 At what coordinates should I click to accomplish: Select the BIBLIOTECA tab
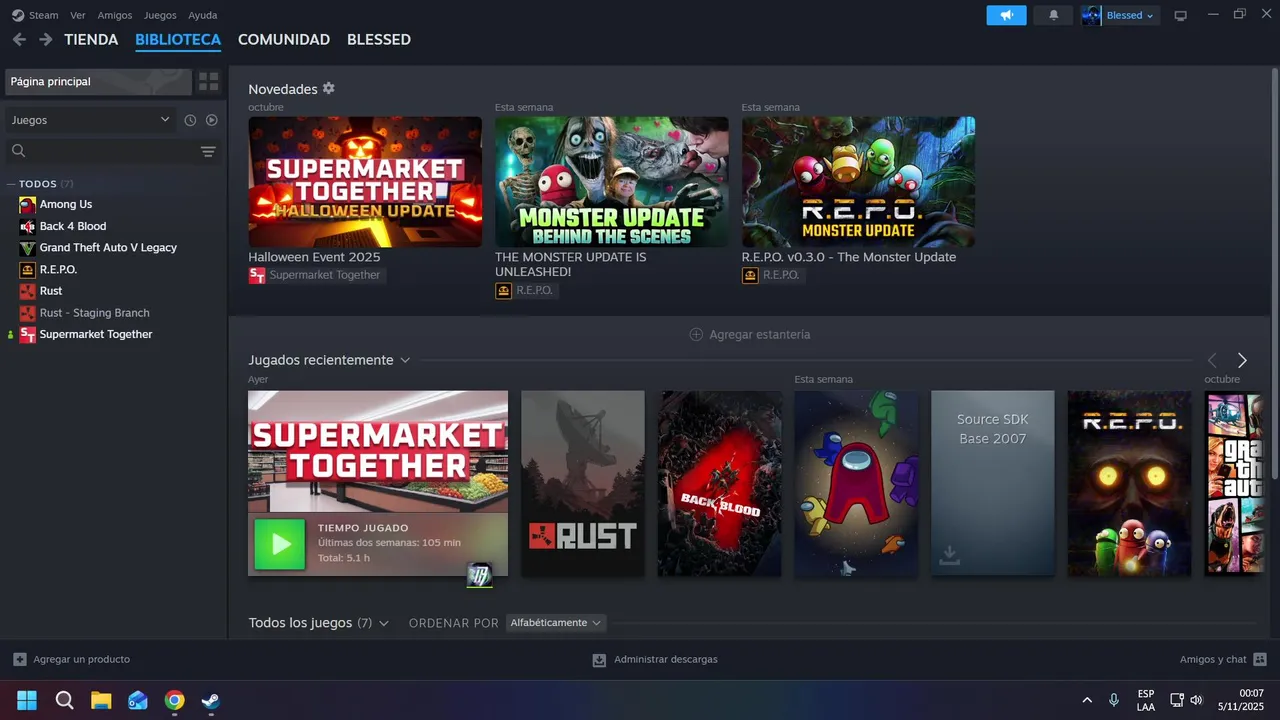pyautogui.click(x=178, y=40)
